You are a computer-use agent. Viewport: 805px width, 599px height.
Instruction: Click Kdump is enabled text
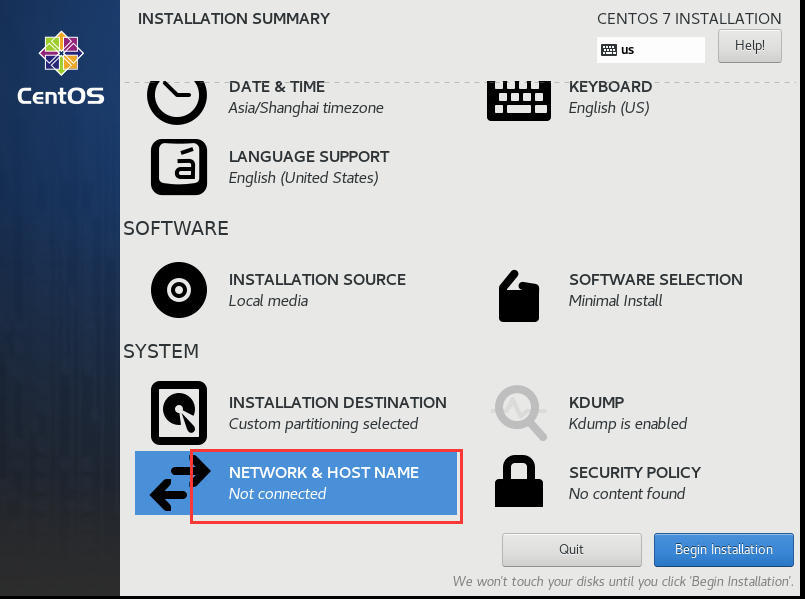[x=628, y=424]
